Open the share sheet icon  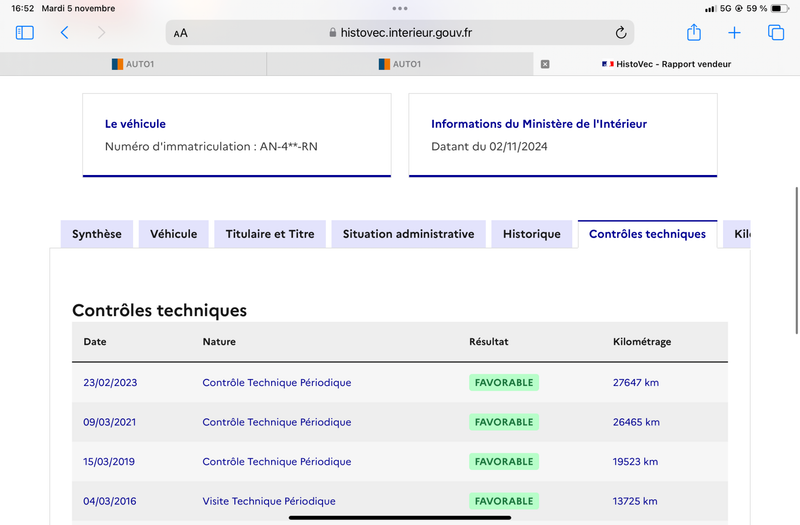(693, 32)
